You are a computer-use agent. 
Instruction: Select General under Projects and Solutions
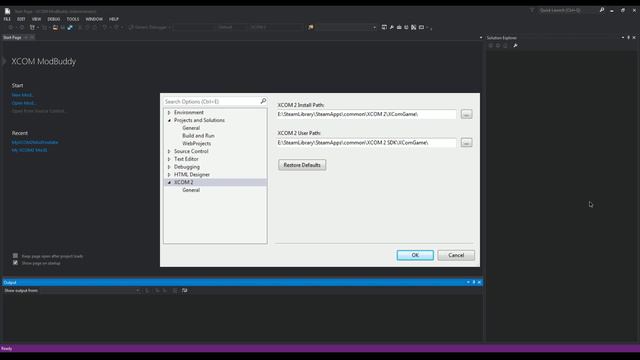(191, 128)
